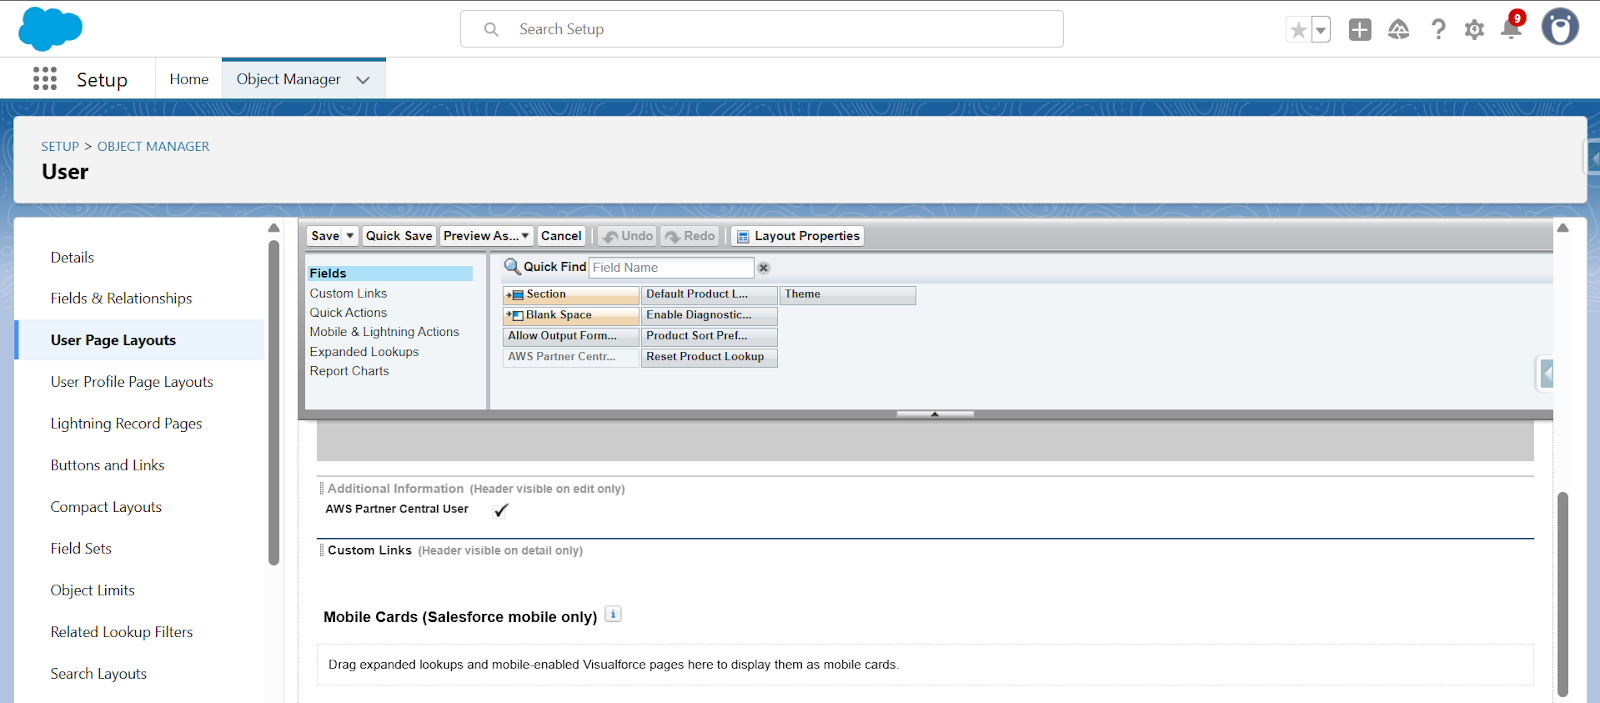
Task: Expand the Save button dropdown arrow
Action: coord(350,236)
